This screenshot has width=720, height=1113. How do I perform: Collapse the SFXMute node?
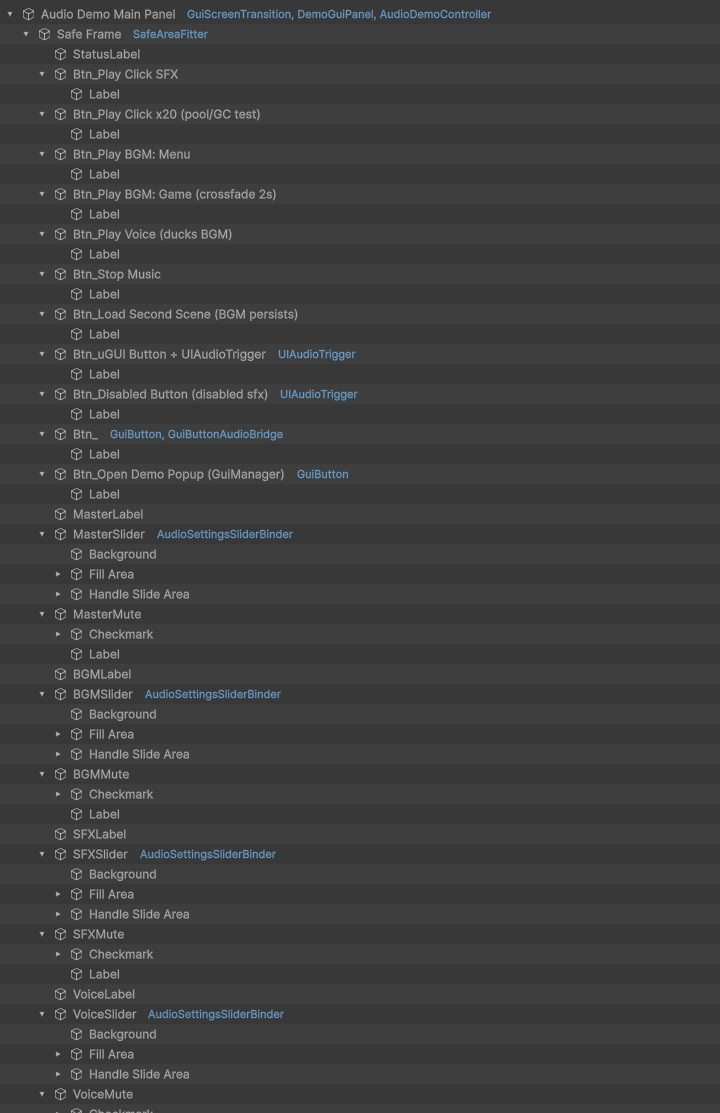pos(42,934)
